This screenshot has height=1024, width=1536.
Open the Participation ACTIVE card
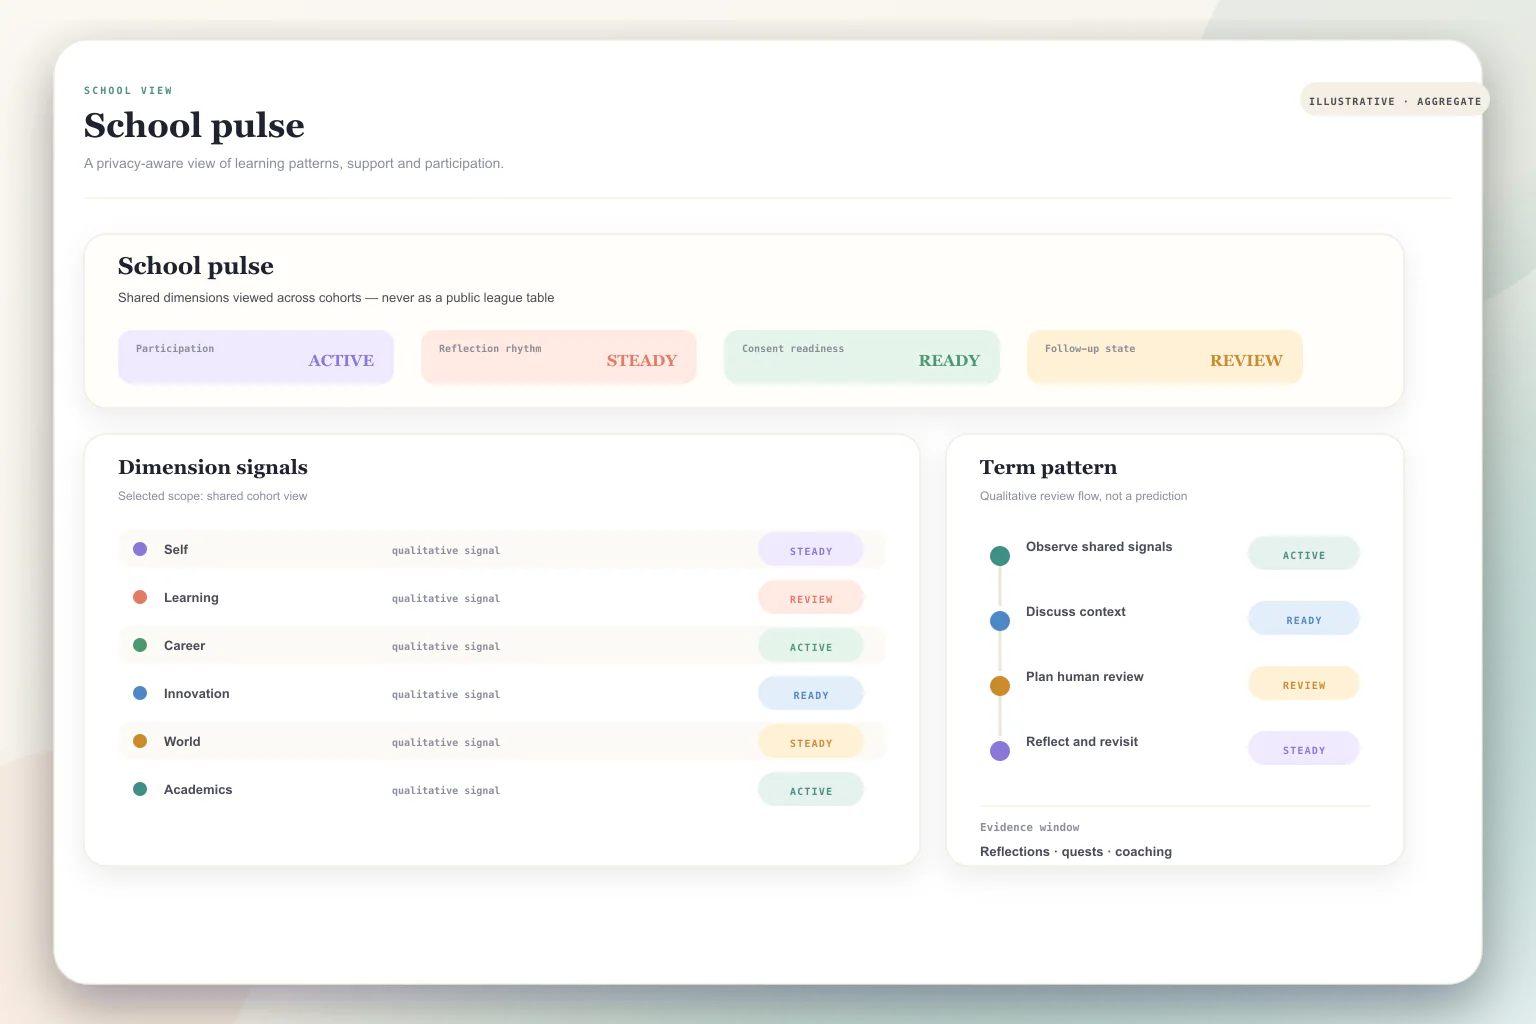click(x=256, y=357)
